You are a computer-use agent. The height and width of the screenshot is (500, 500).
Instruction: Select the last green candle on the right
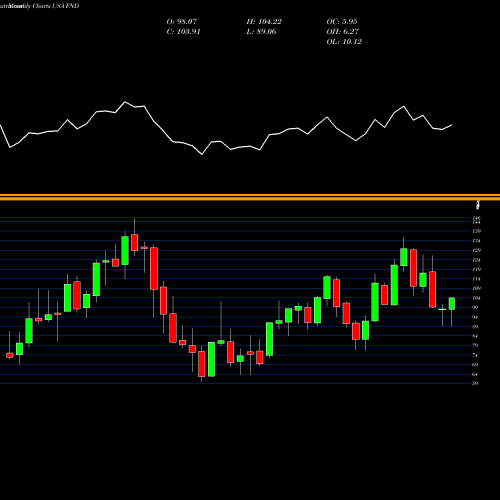[x=452, y=304]
